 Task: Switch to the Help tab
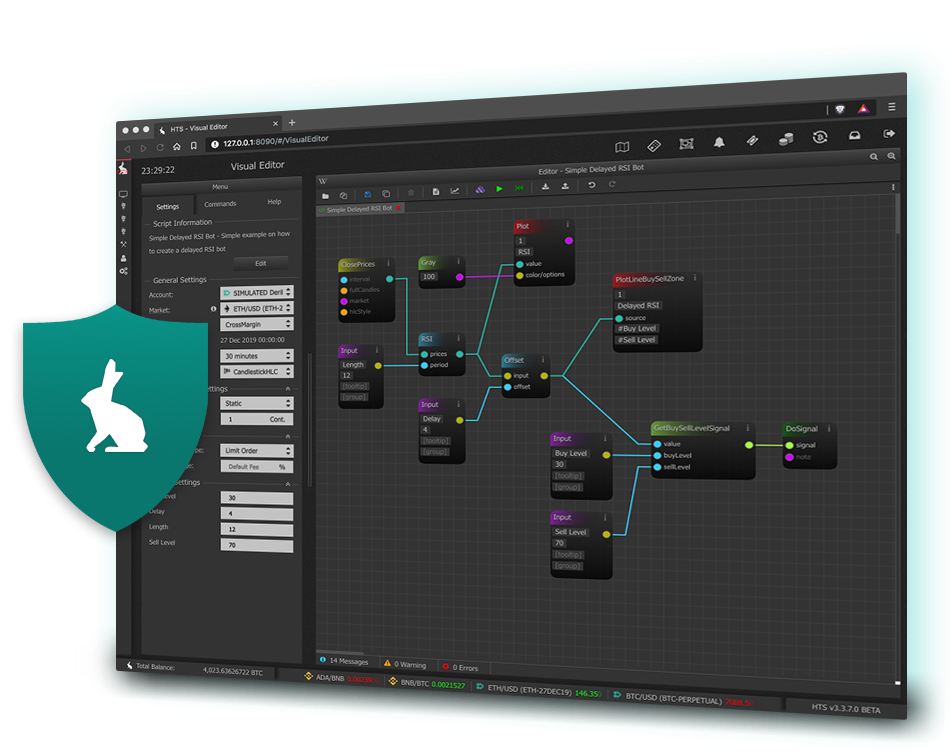[x=274, y=202]
